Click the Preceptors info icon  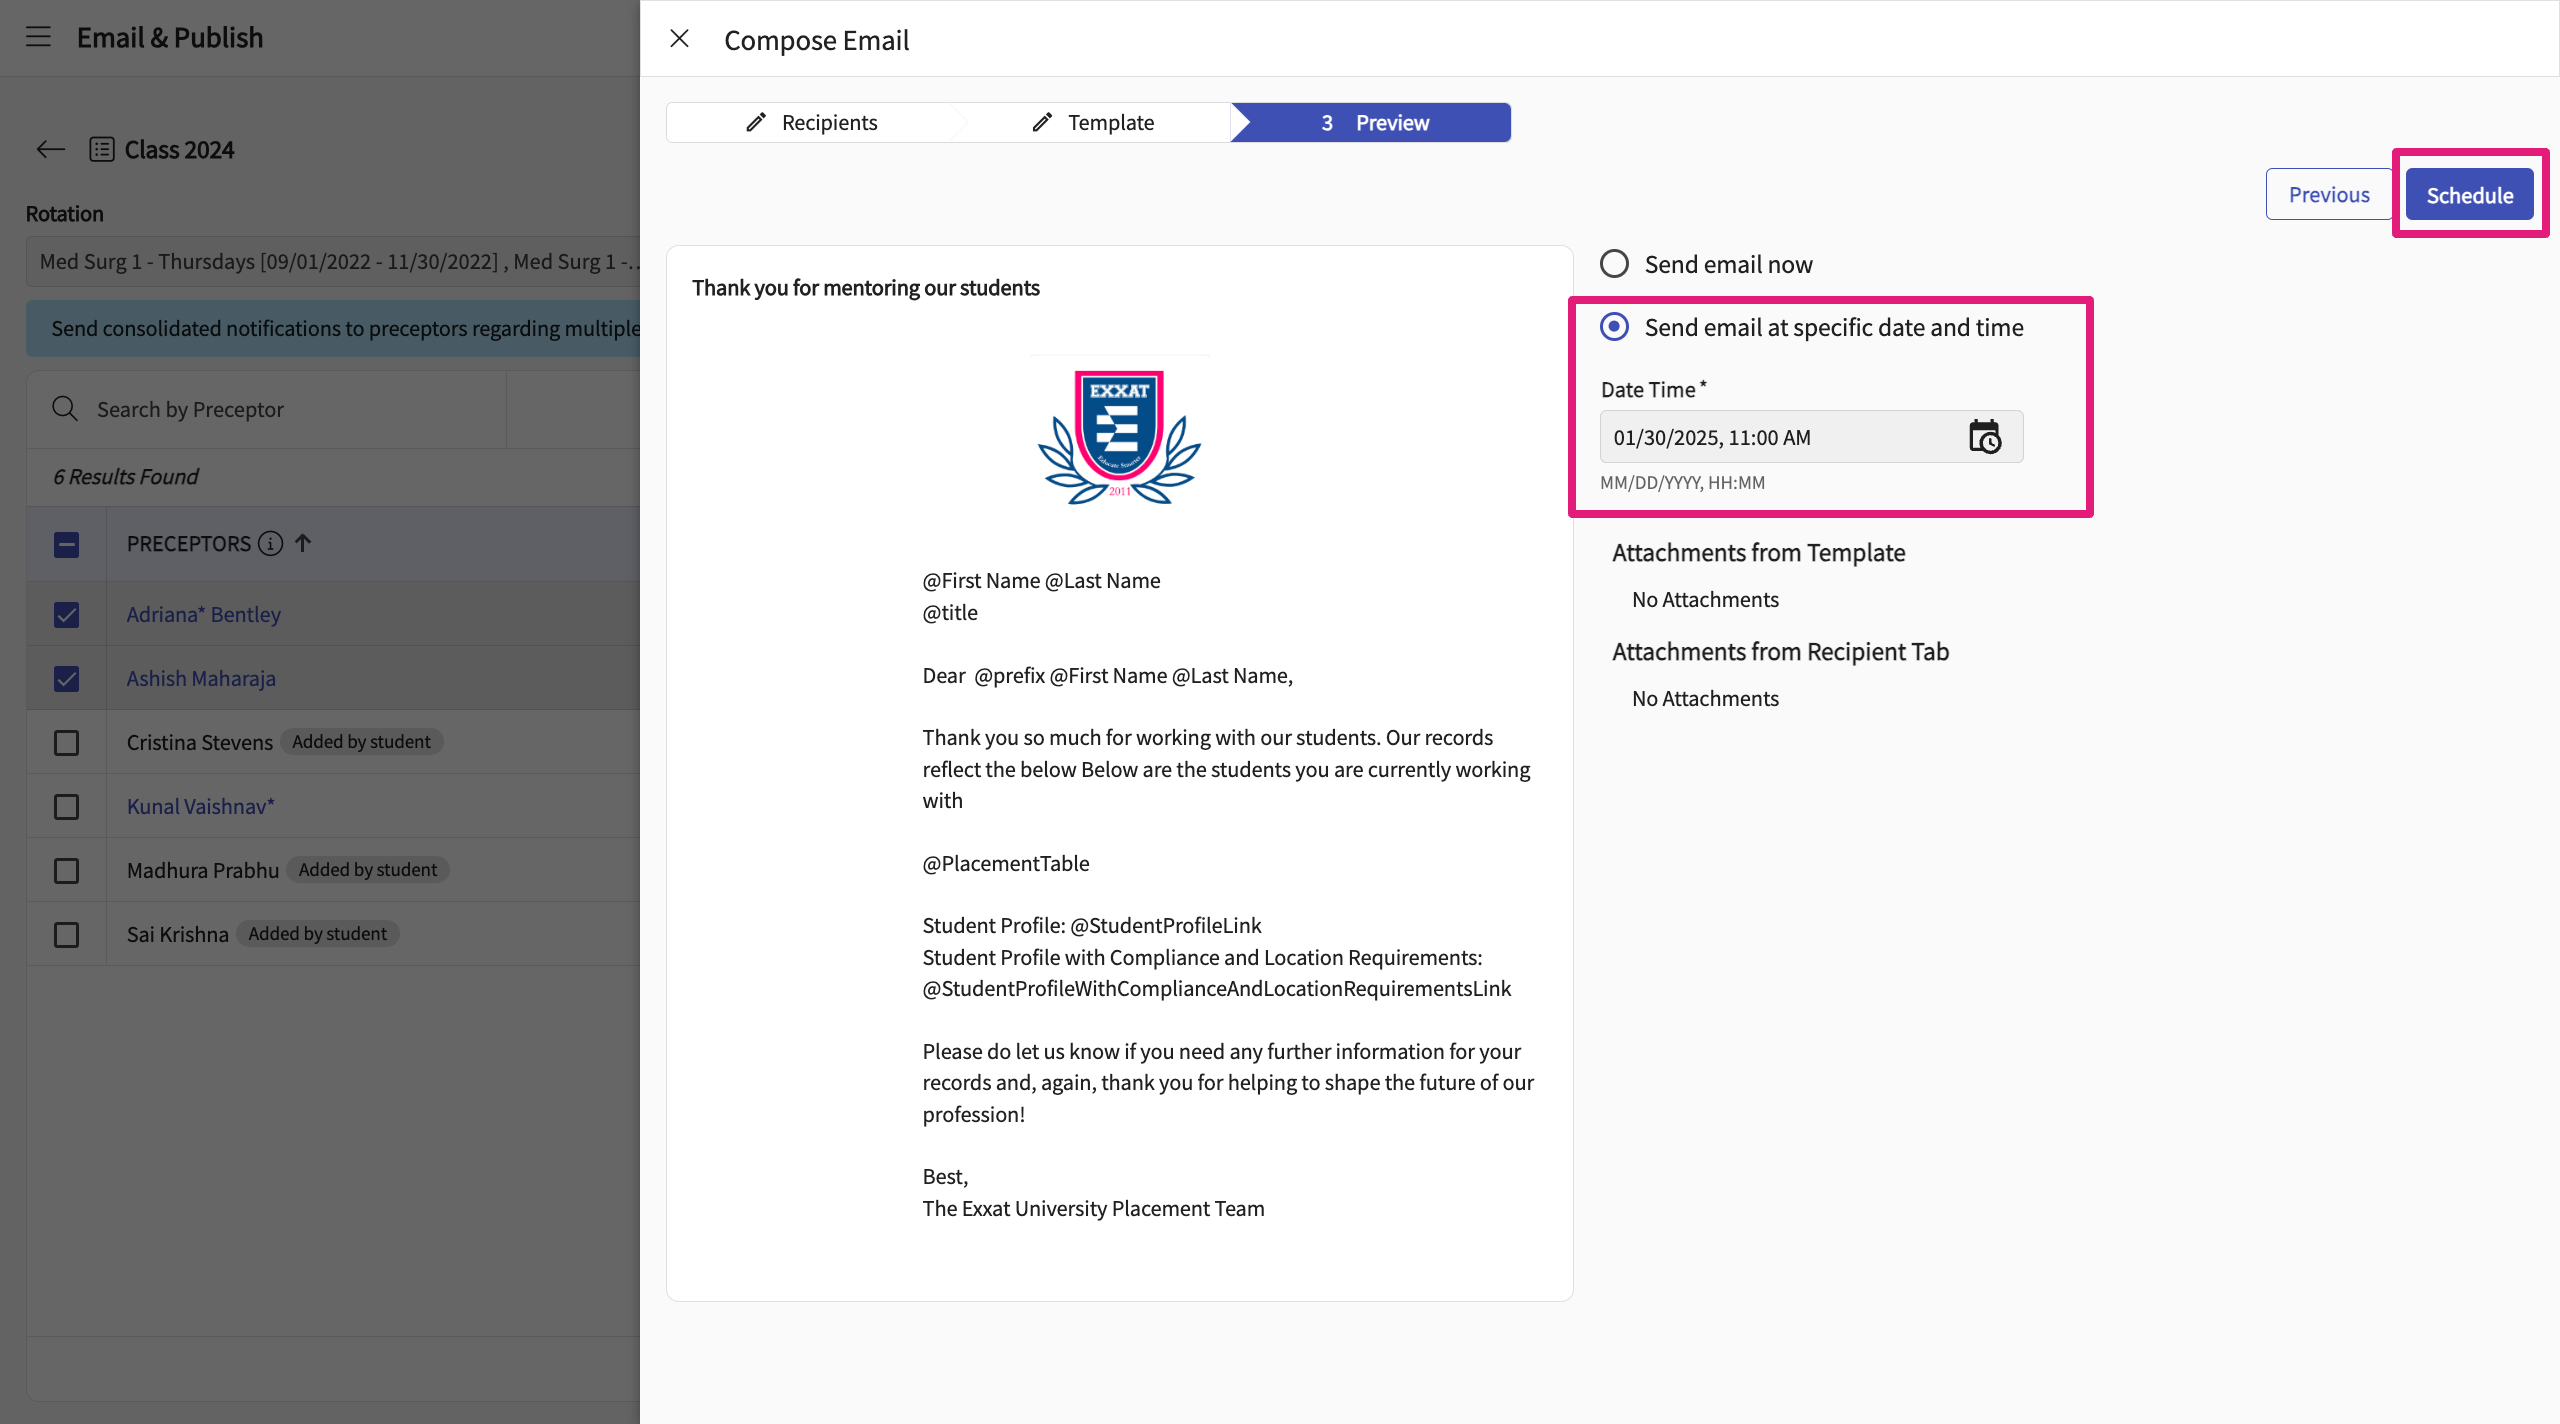[x=270, y=543]
